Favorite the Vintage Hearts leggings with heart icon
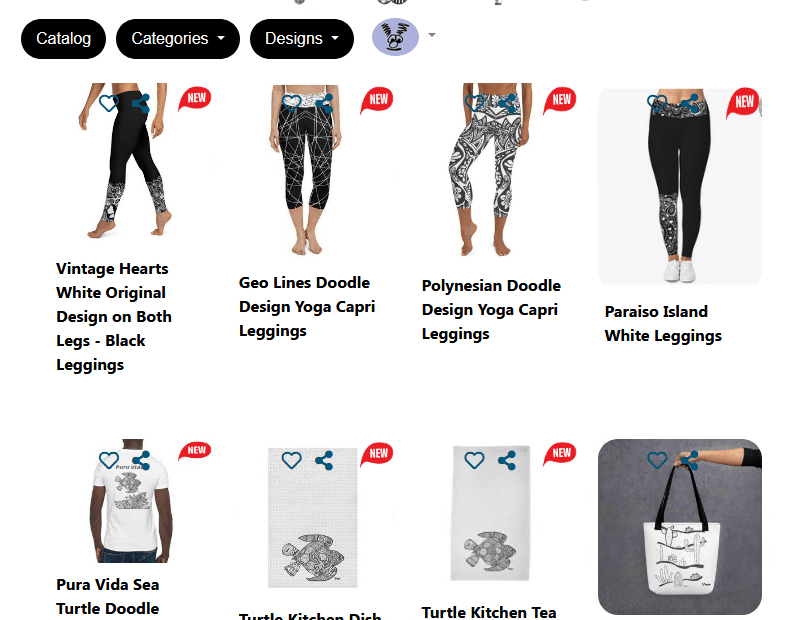Viewport: 803px width, 620px height. pos(109,103)
